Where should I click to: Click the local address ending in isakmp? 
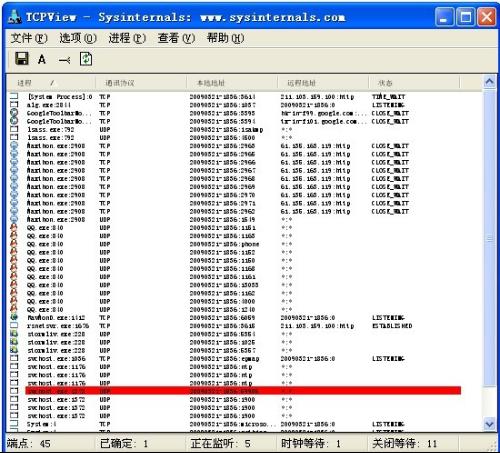point(226,129)
